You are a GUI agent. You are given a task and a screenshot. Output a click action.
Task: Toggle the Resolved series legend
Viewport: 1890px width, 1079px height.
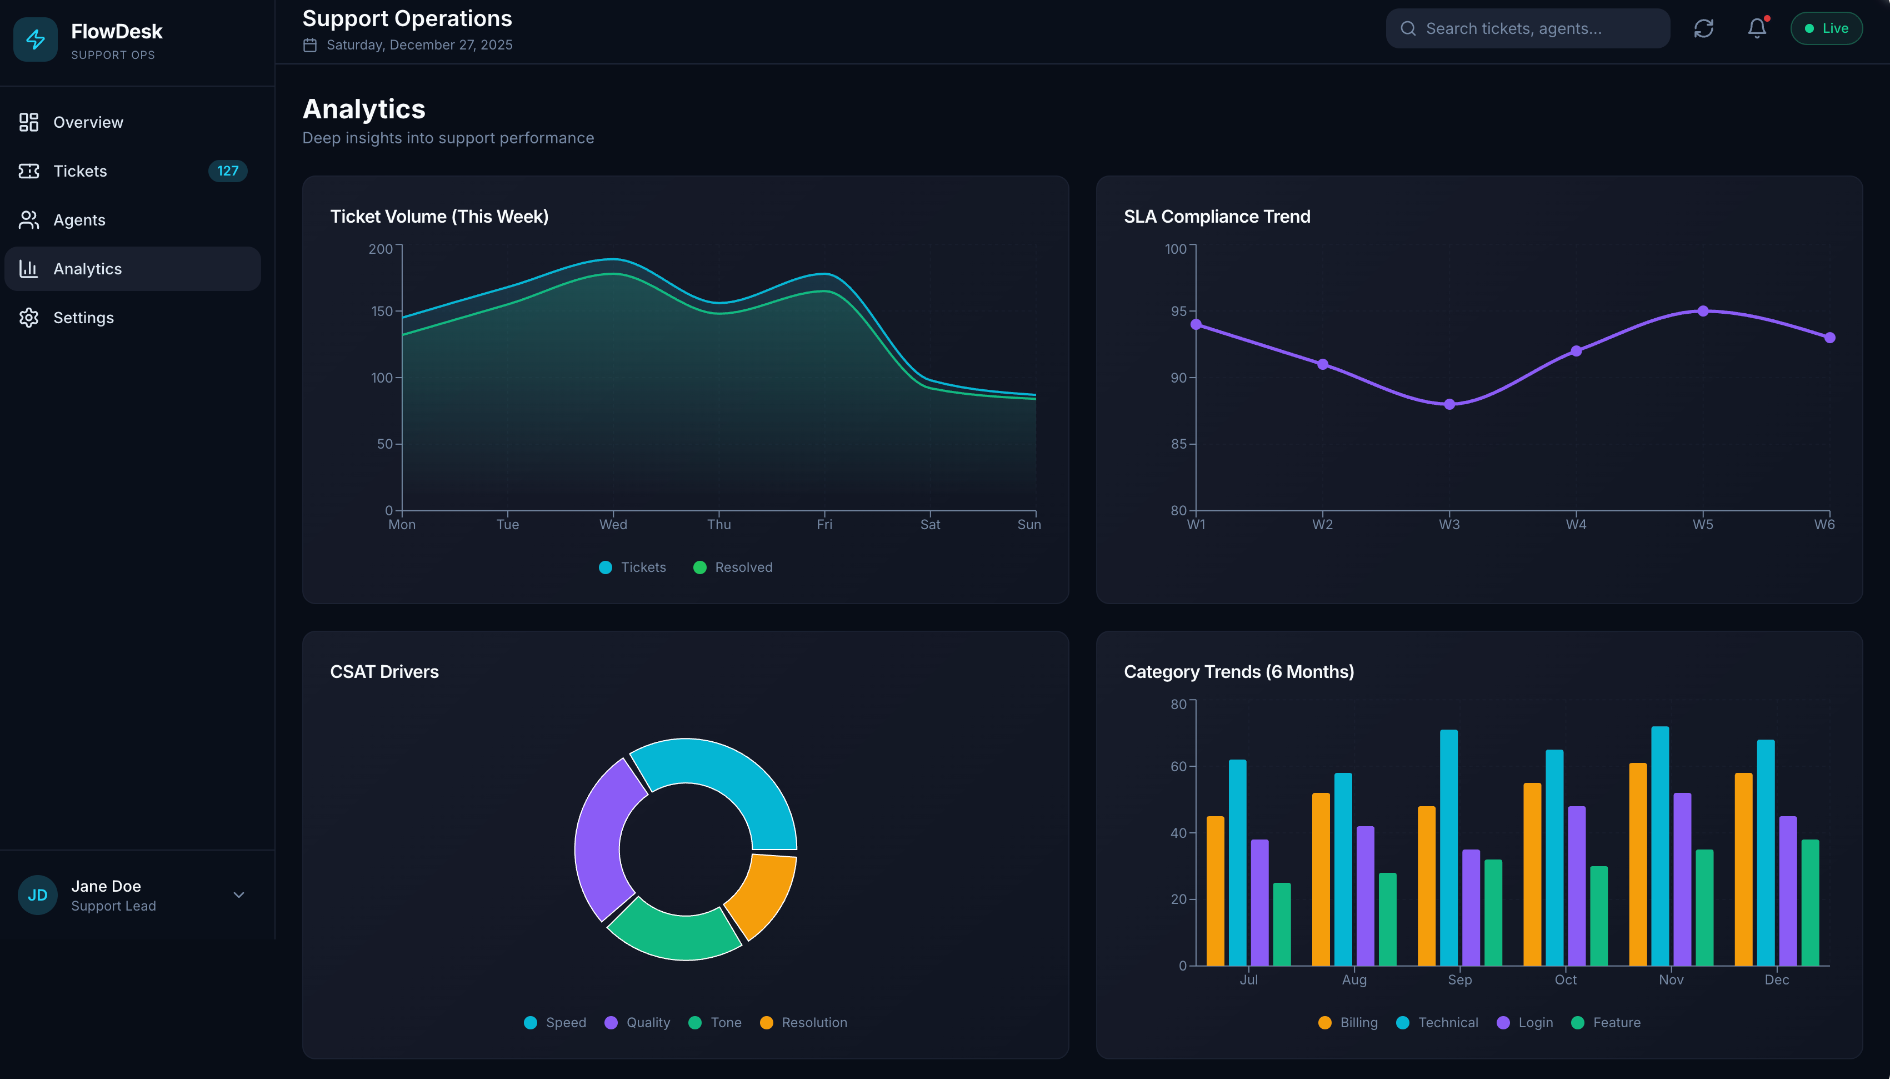tap(733, 567)
